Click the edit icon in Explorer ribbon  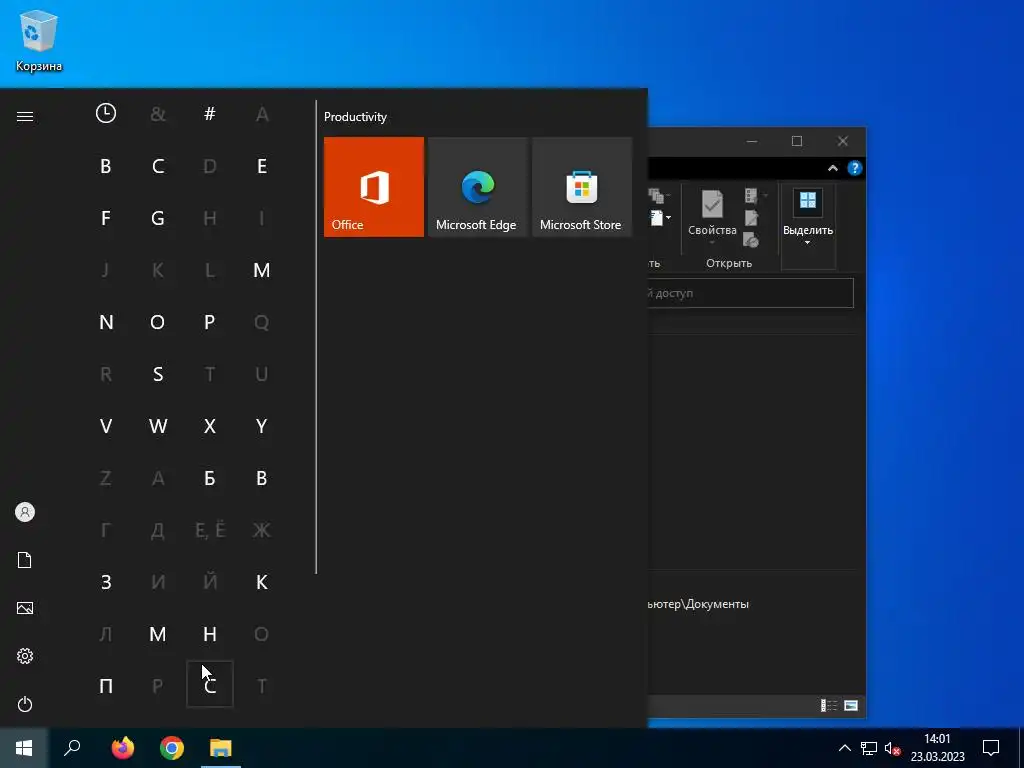tap(751, 217)
